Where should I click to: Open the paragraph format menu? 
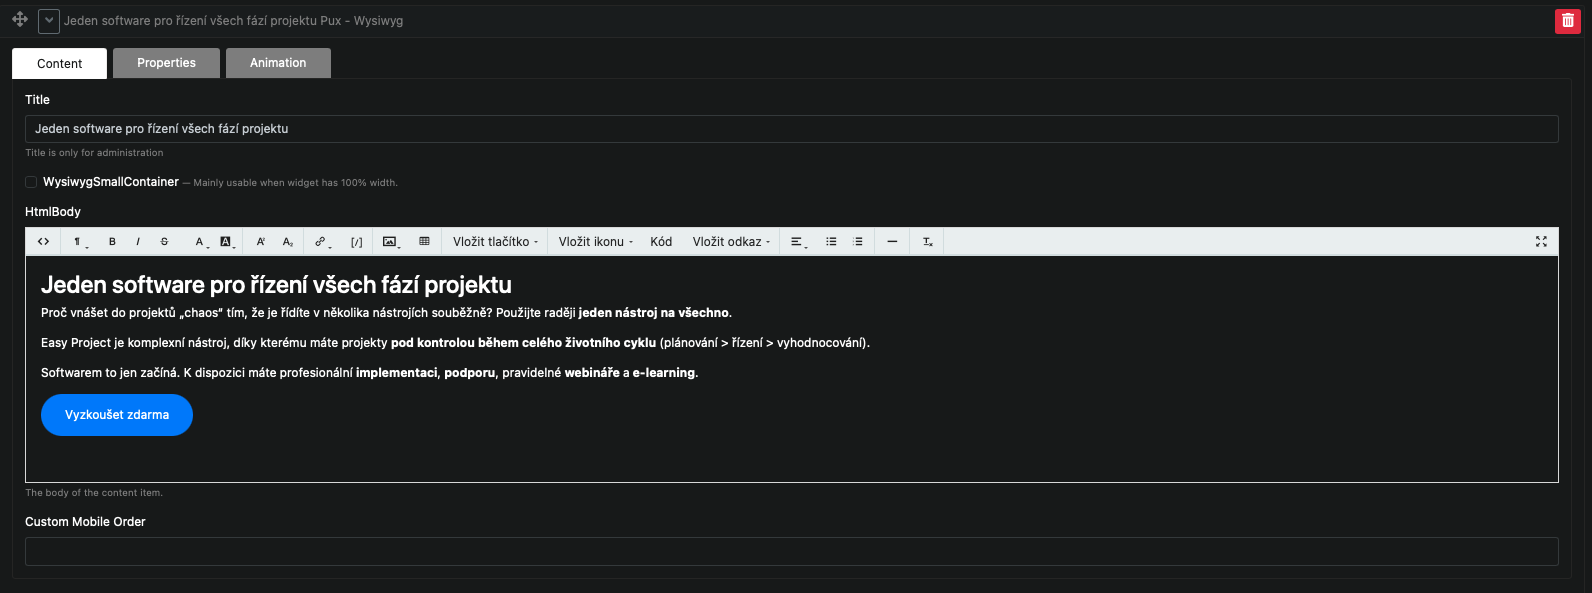79,242
